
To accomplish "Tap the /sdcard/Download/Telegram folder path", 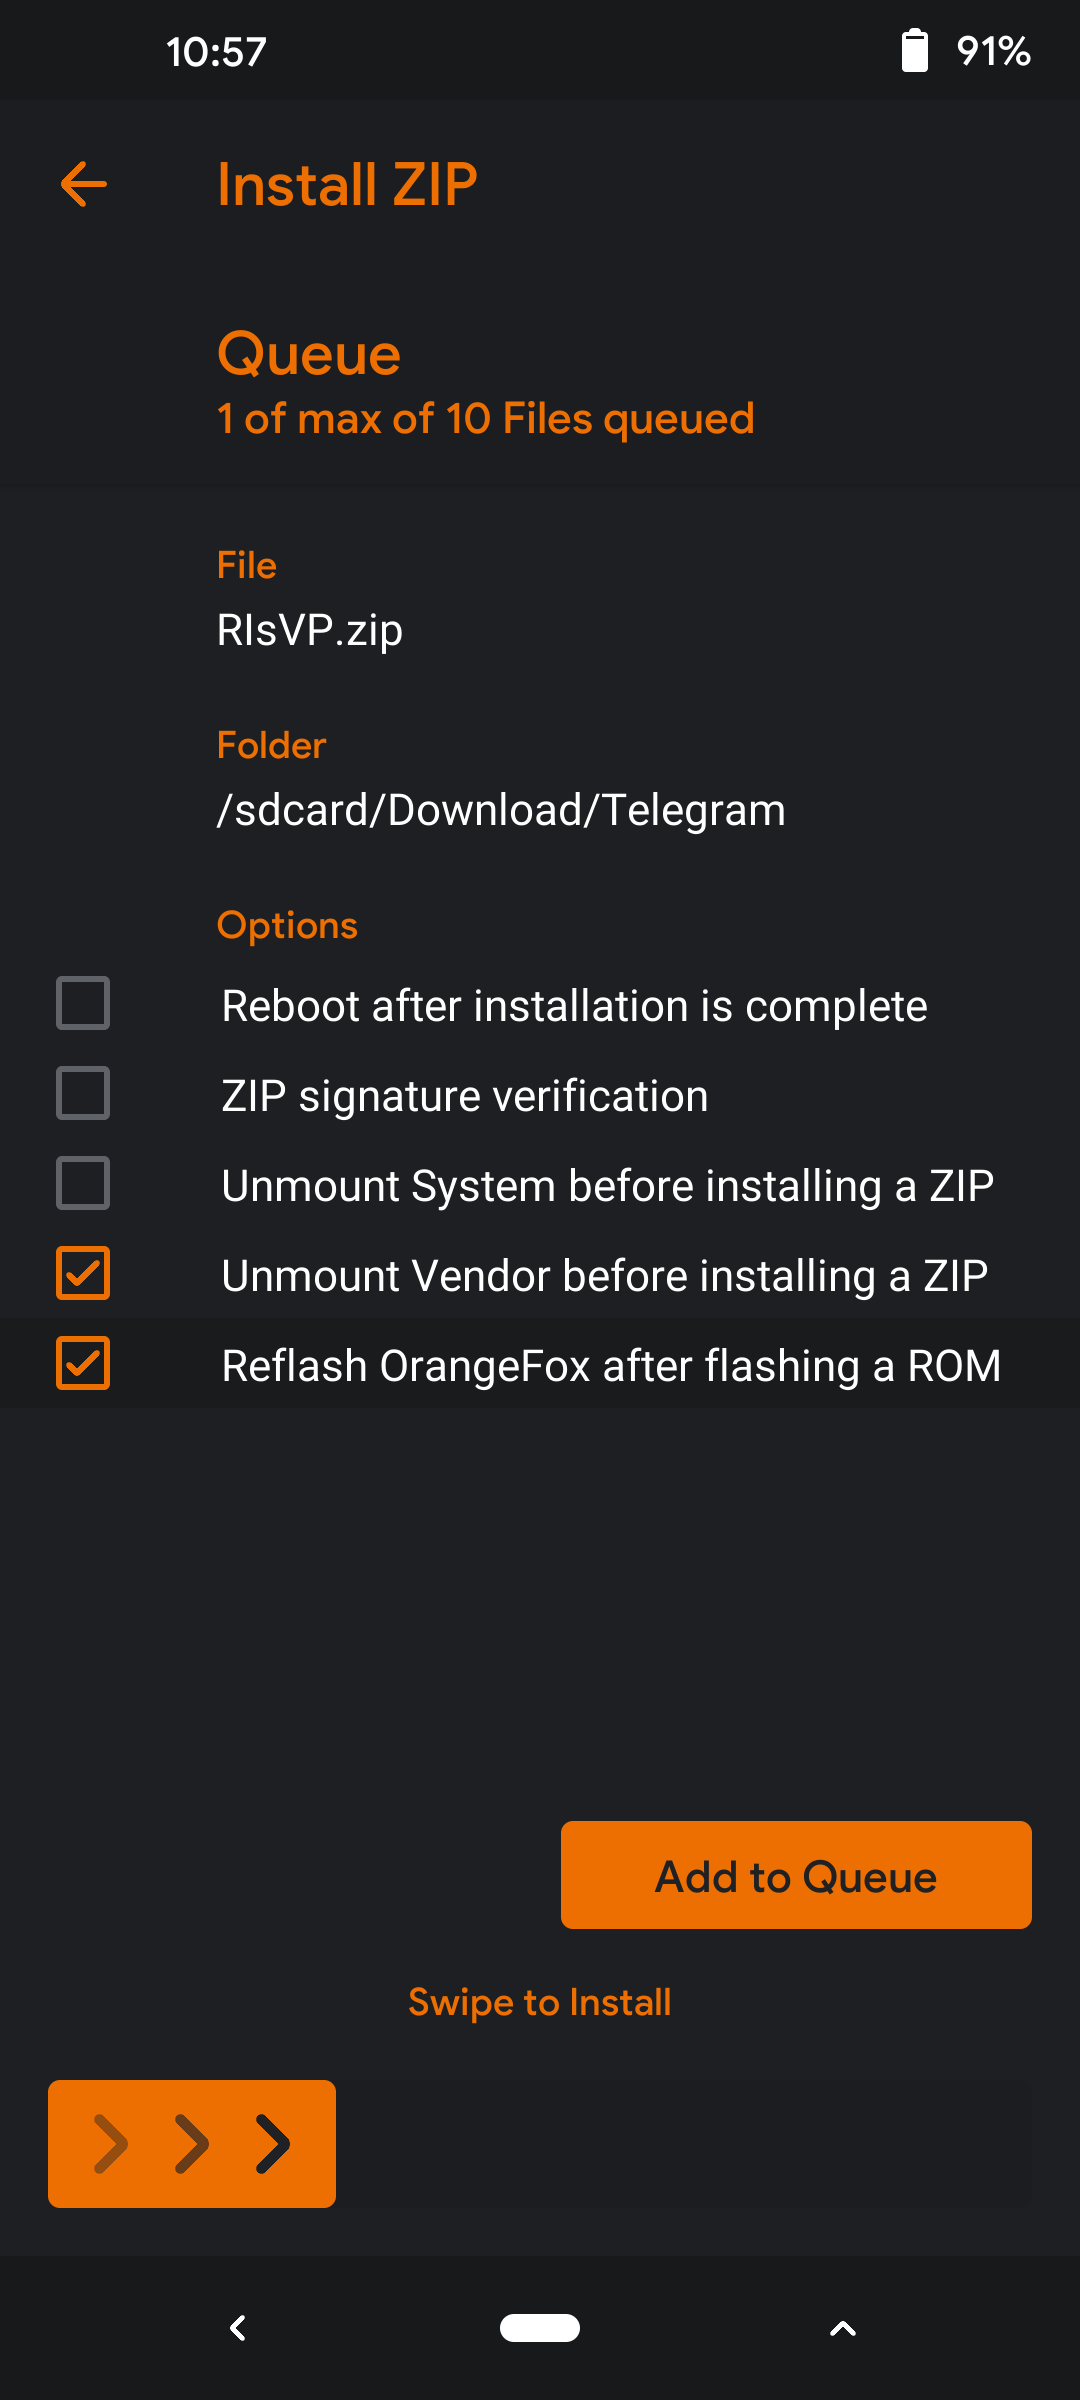I will click(501, 810).
